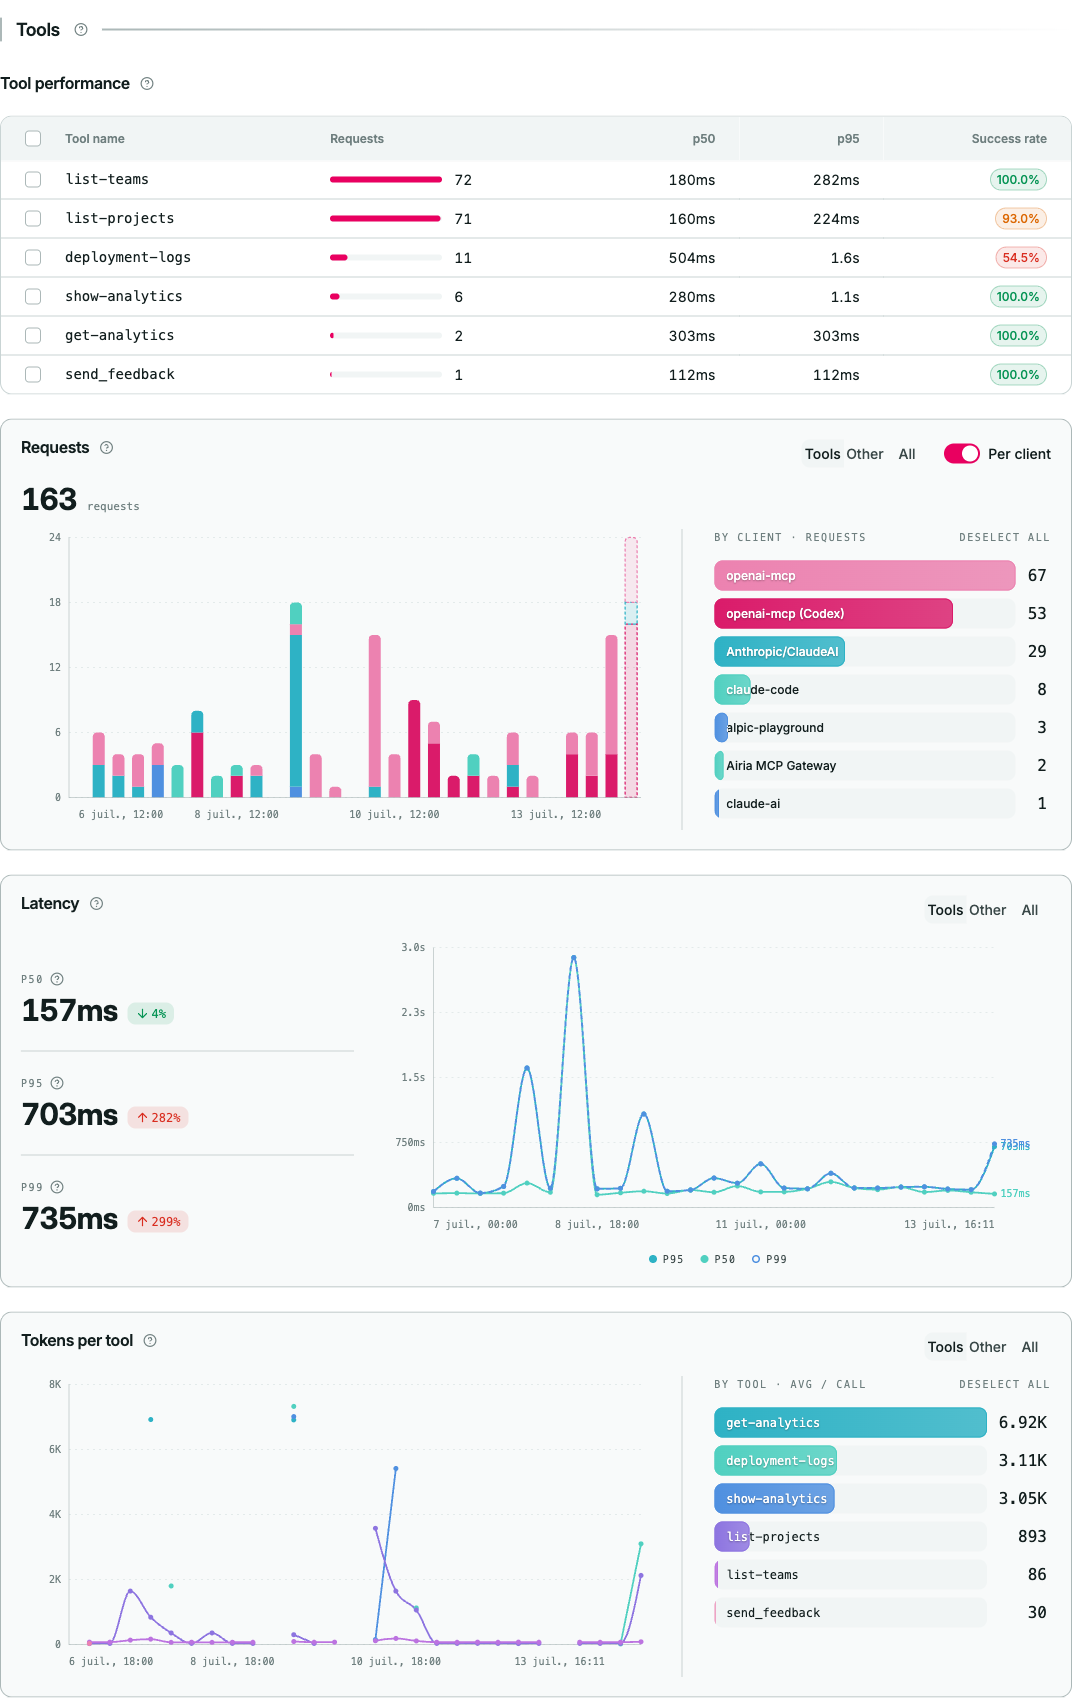This screenshot has height=1699, width=1072.
Task: Toggle get-analytics tokens bar
Action: (x=851, y=1423)
